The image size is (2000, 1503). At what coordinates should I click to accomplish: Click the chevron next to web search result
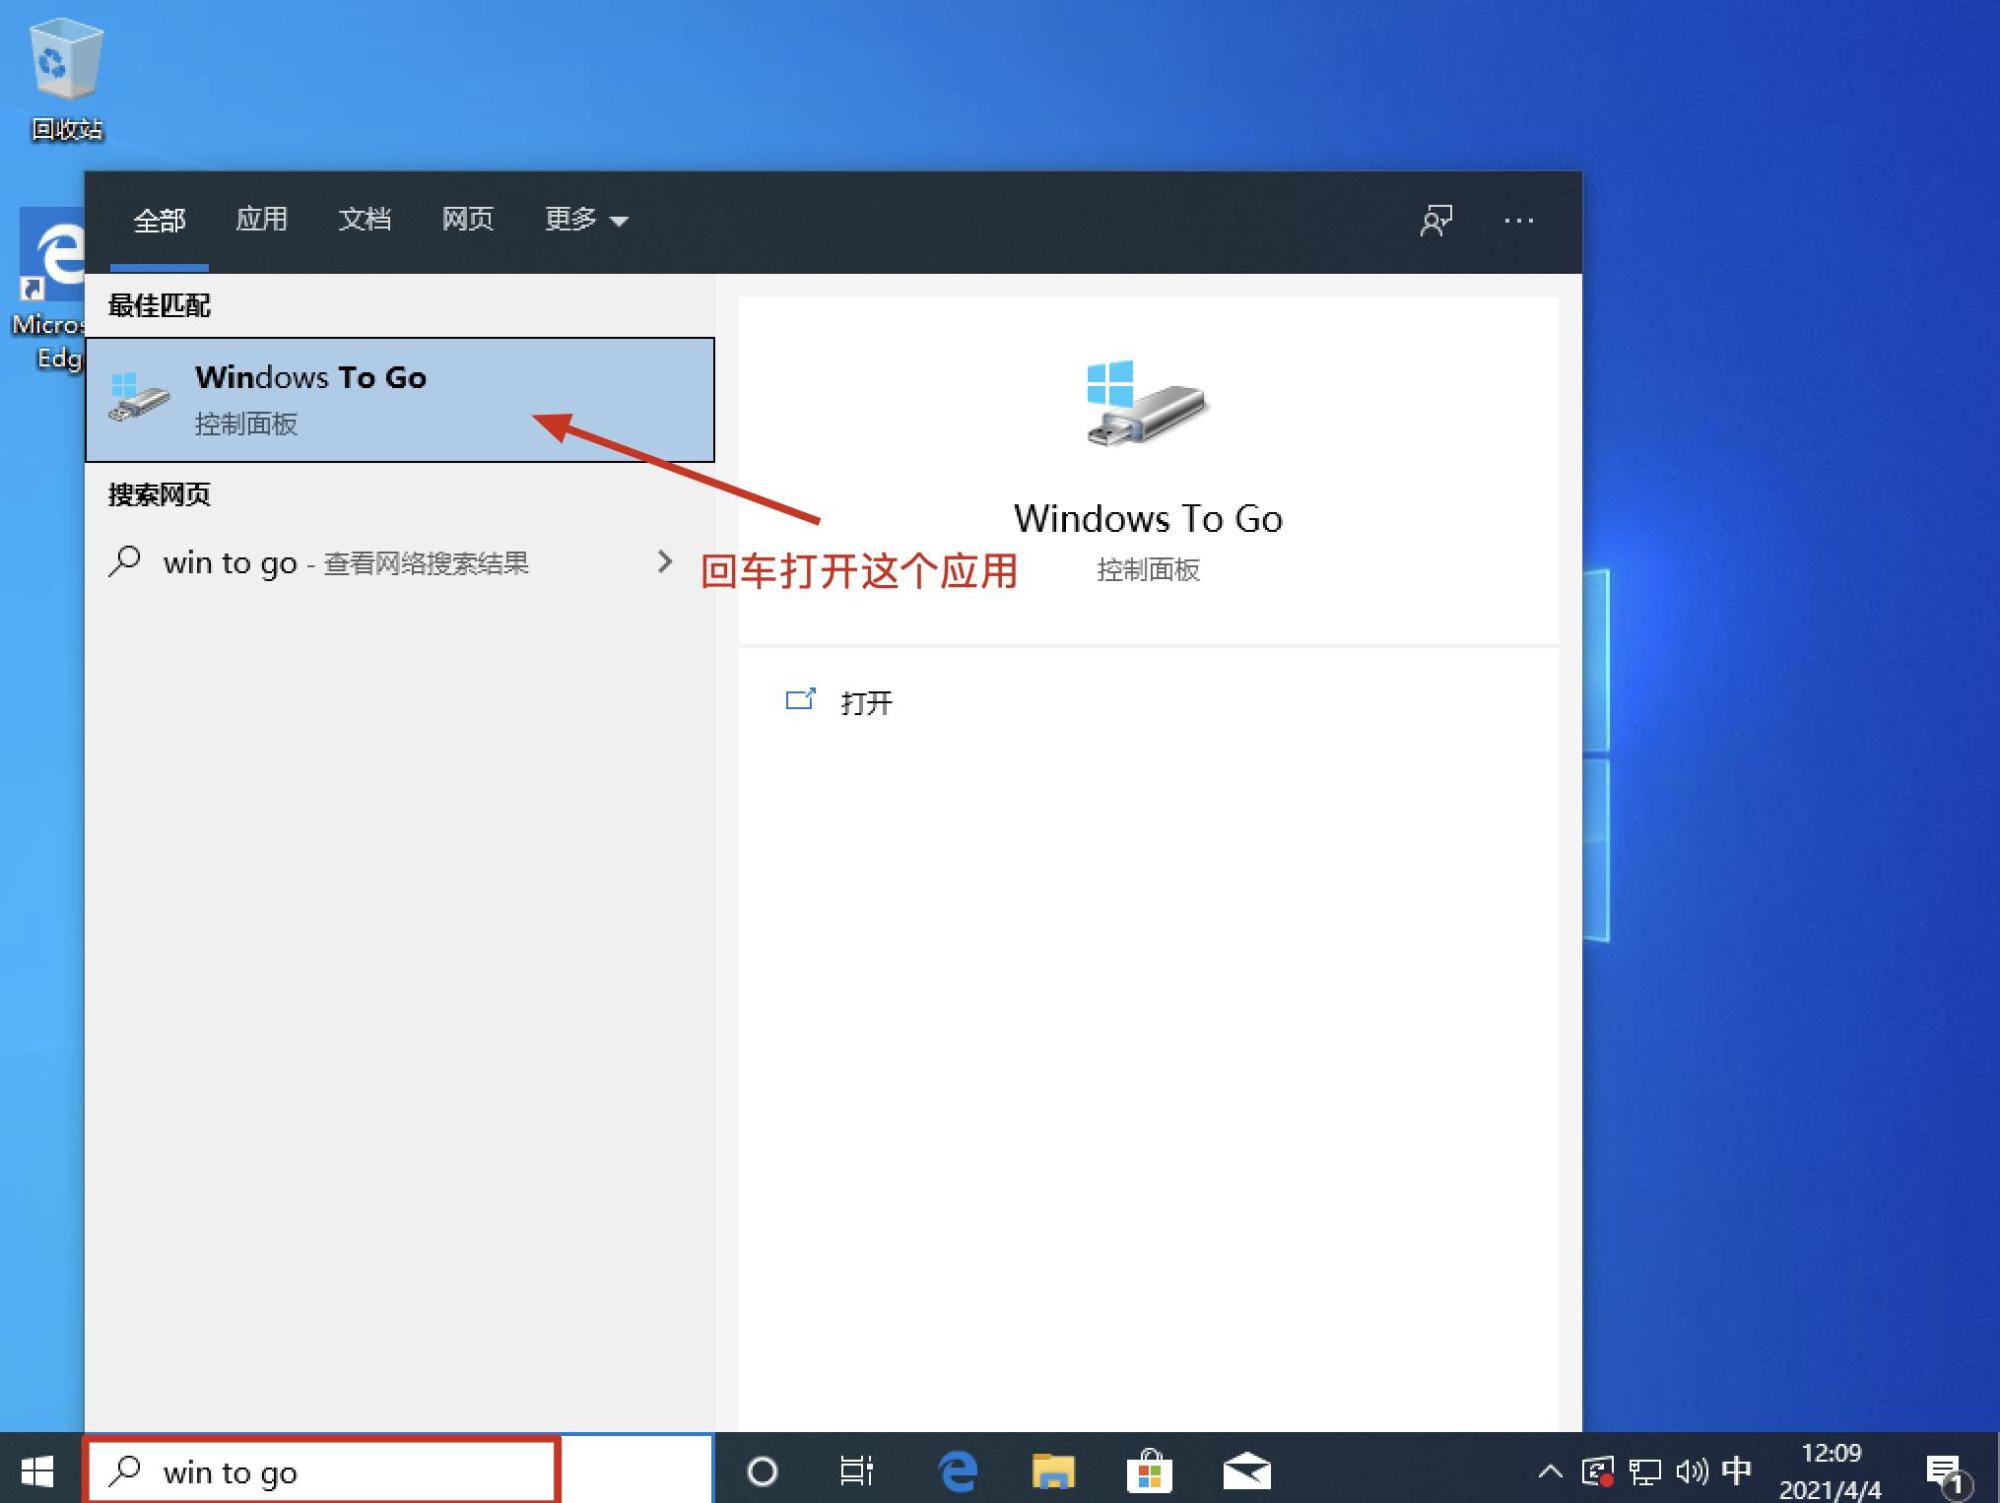click(665, 562)
